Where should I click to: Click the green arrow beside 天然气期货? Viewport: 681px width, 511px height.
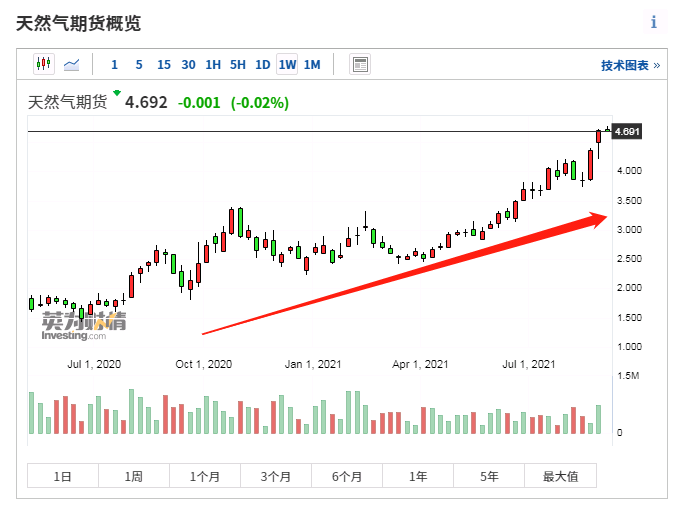(117, 93)
